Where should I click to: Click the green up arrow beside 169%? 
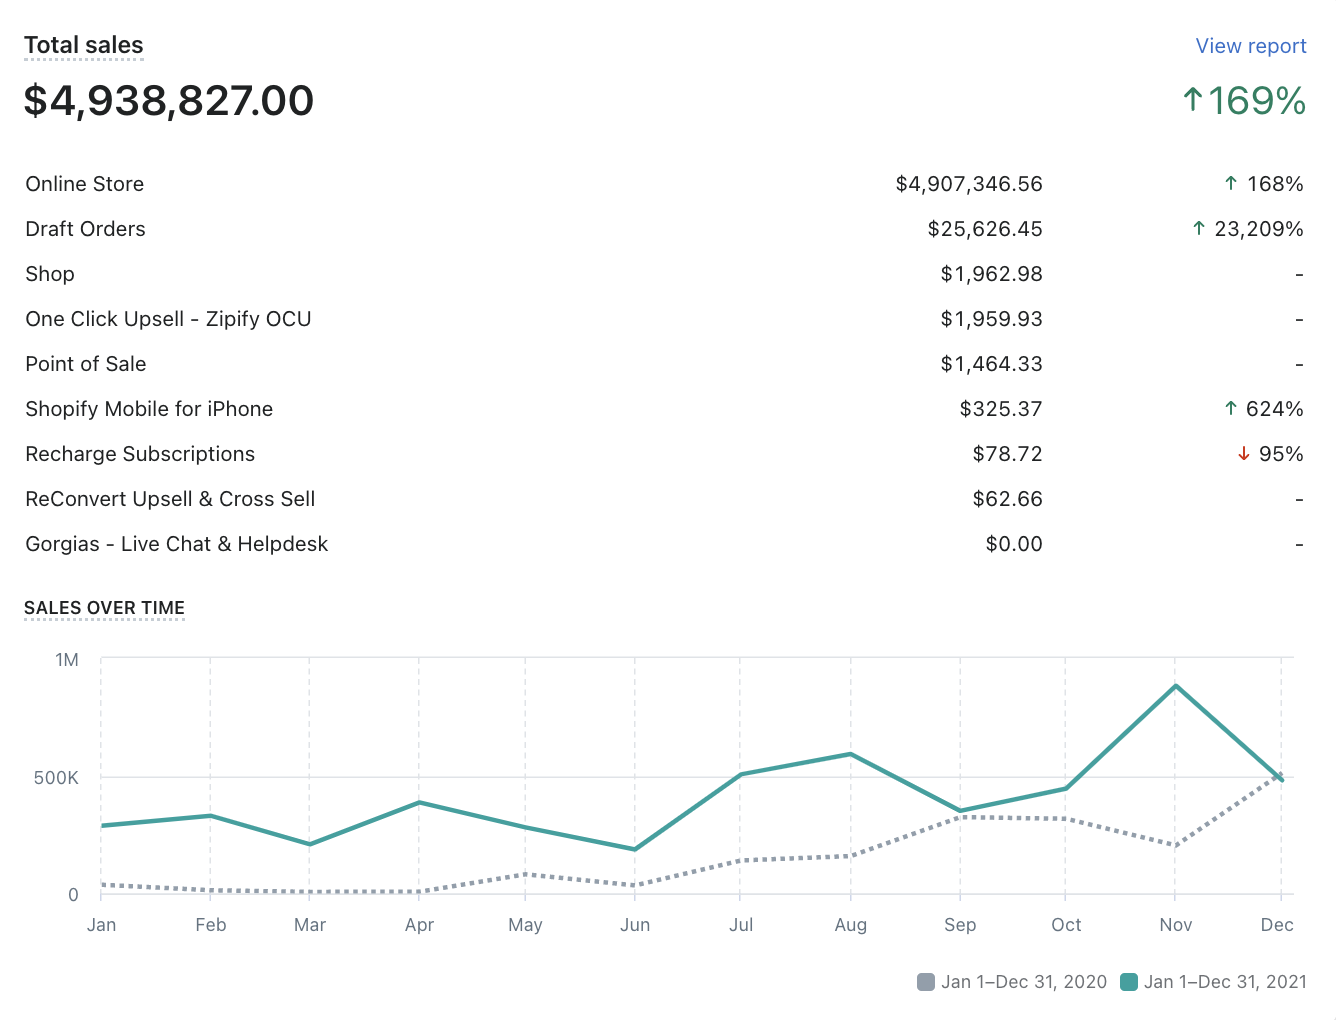(1192, 100)
